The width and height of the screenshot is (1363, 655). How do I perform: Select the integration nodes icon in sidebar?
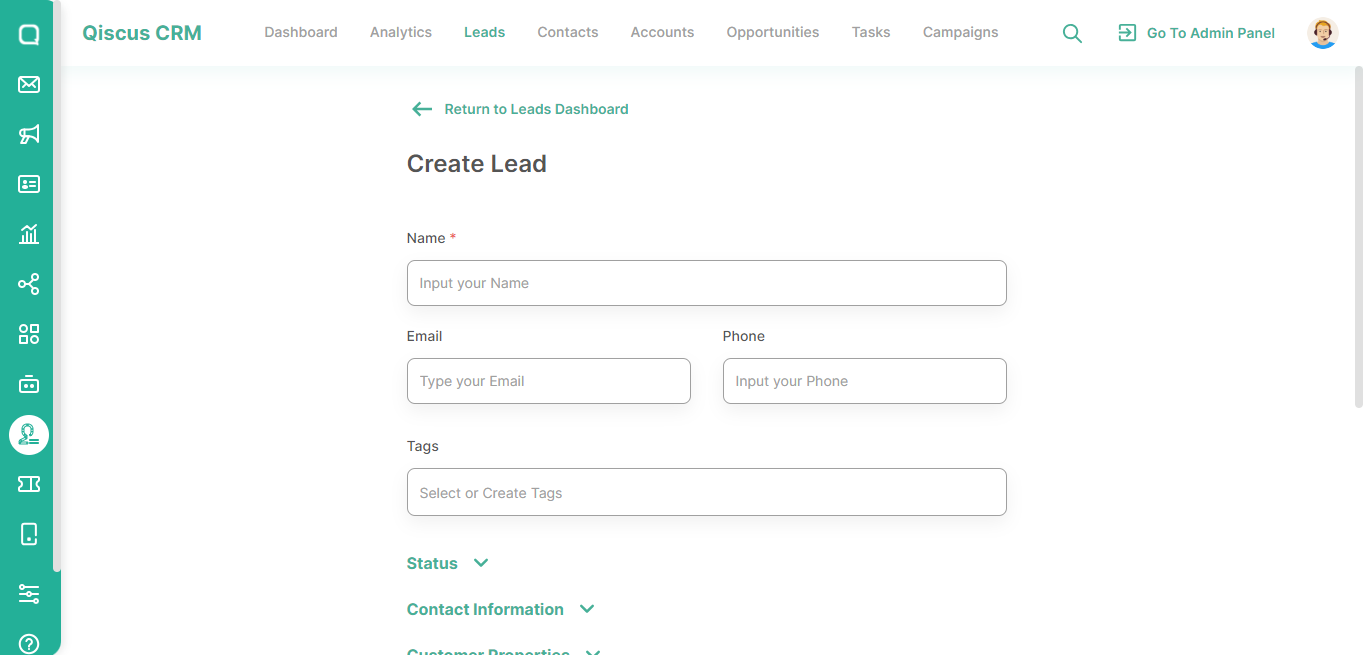coord(29,284)
